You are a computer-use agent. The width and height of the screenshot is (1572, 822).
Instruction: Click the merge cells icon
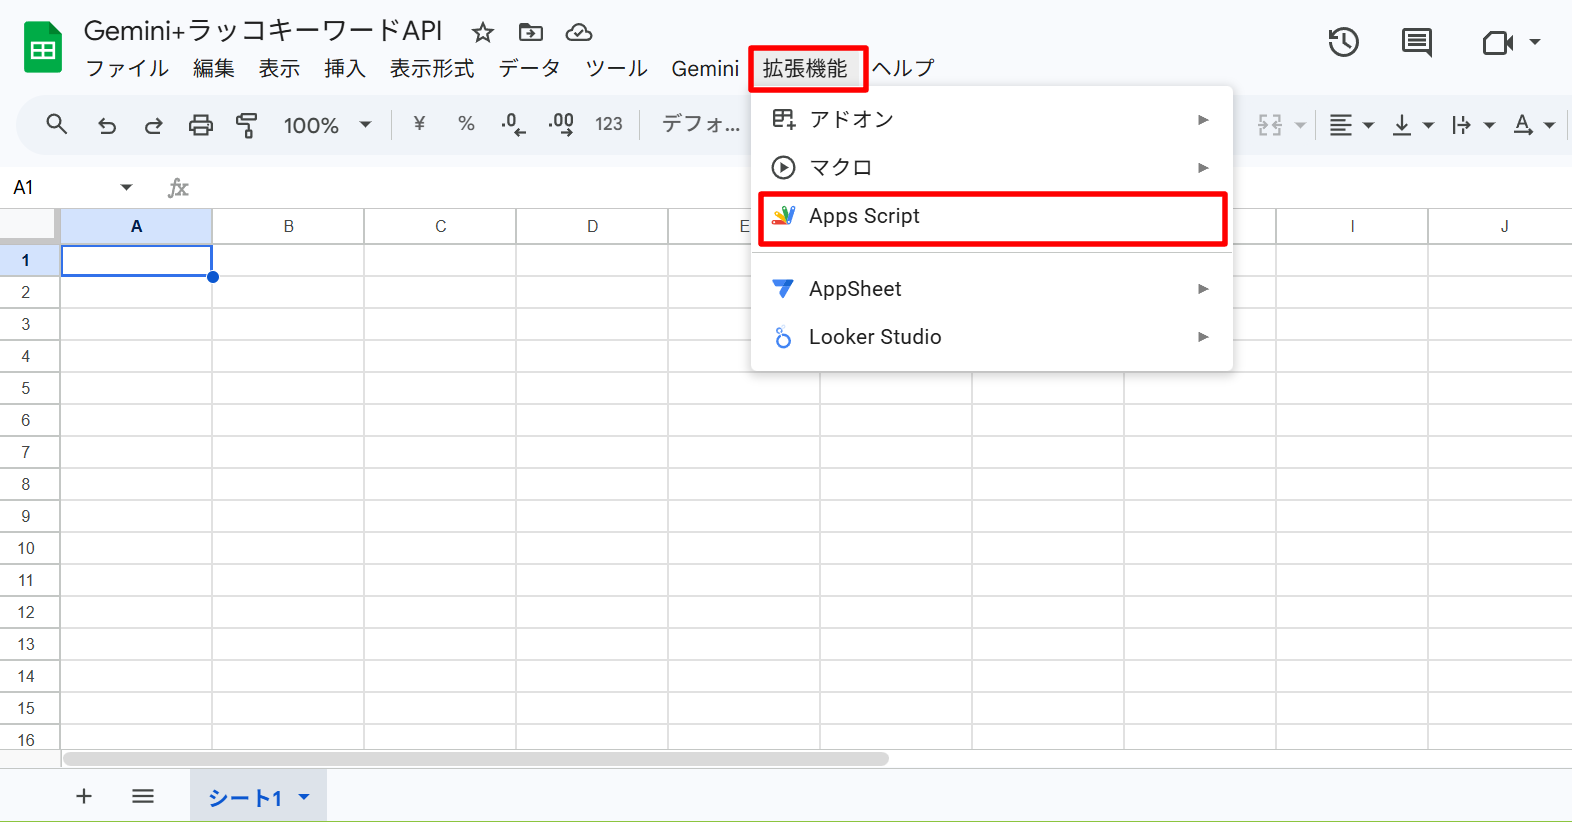(1270, 125)
